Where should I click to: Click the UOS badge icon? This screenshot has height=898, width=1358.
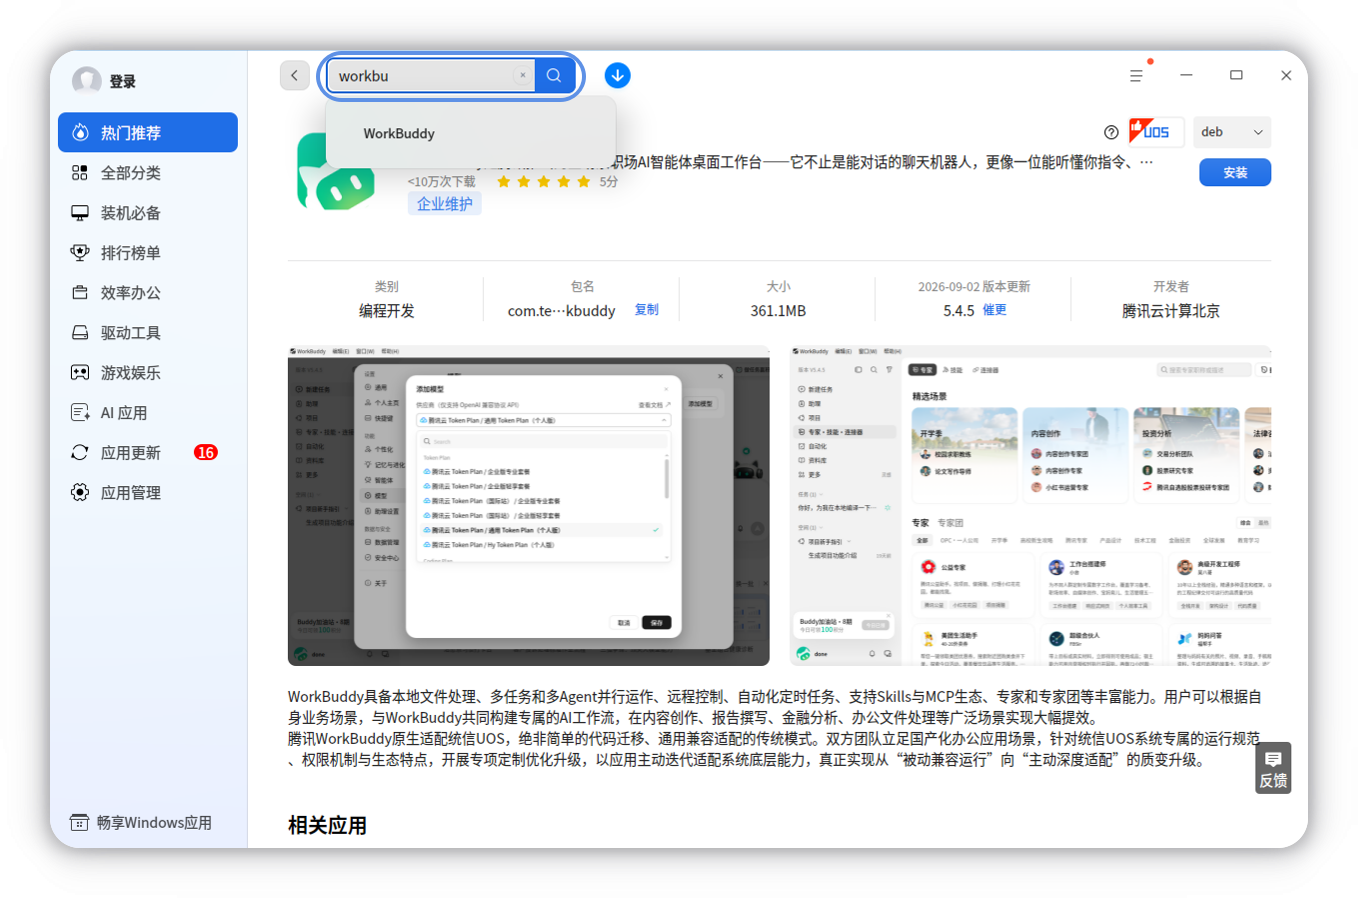1155,132
